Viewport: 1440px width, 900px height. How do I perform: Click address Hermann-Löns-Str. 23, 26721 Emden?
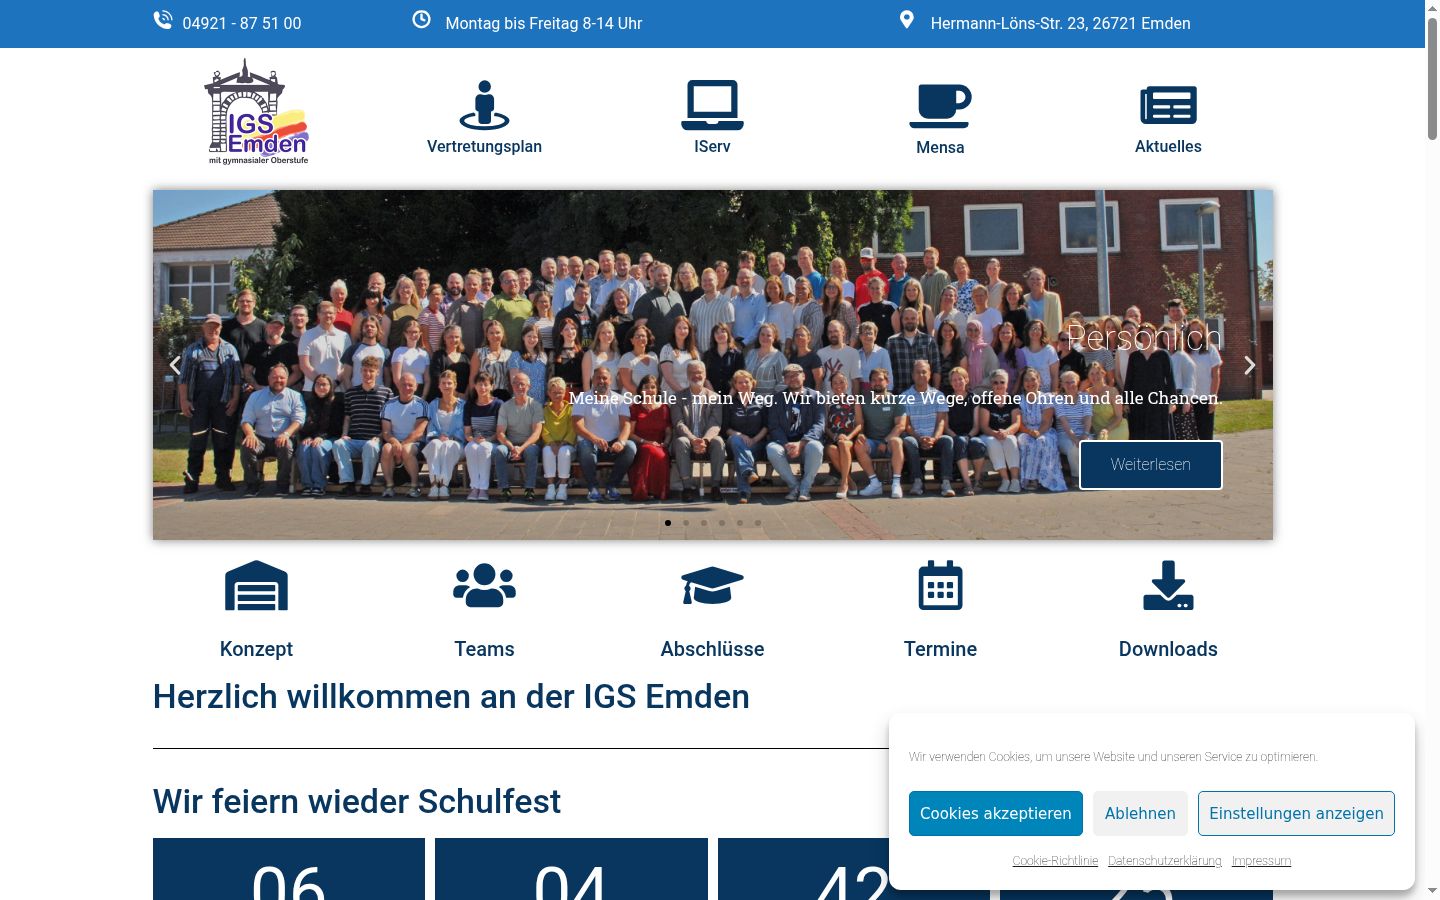(1060, 23)
